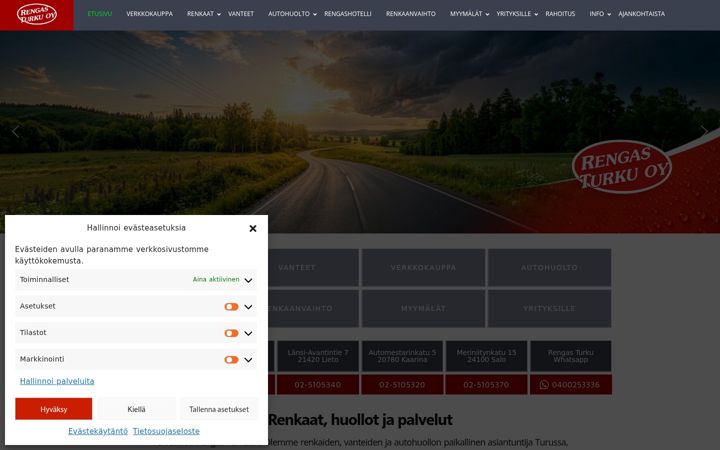The height and width of the screenshot is (450, 720).
Task: Open Vanteet from the top navigation
Action: coord(241,14)
